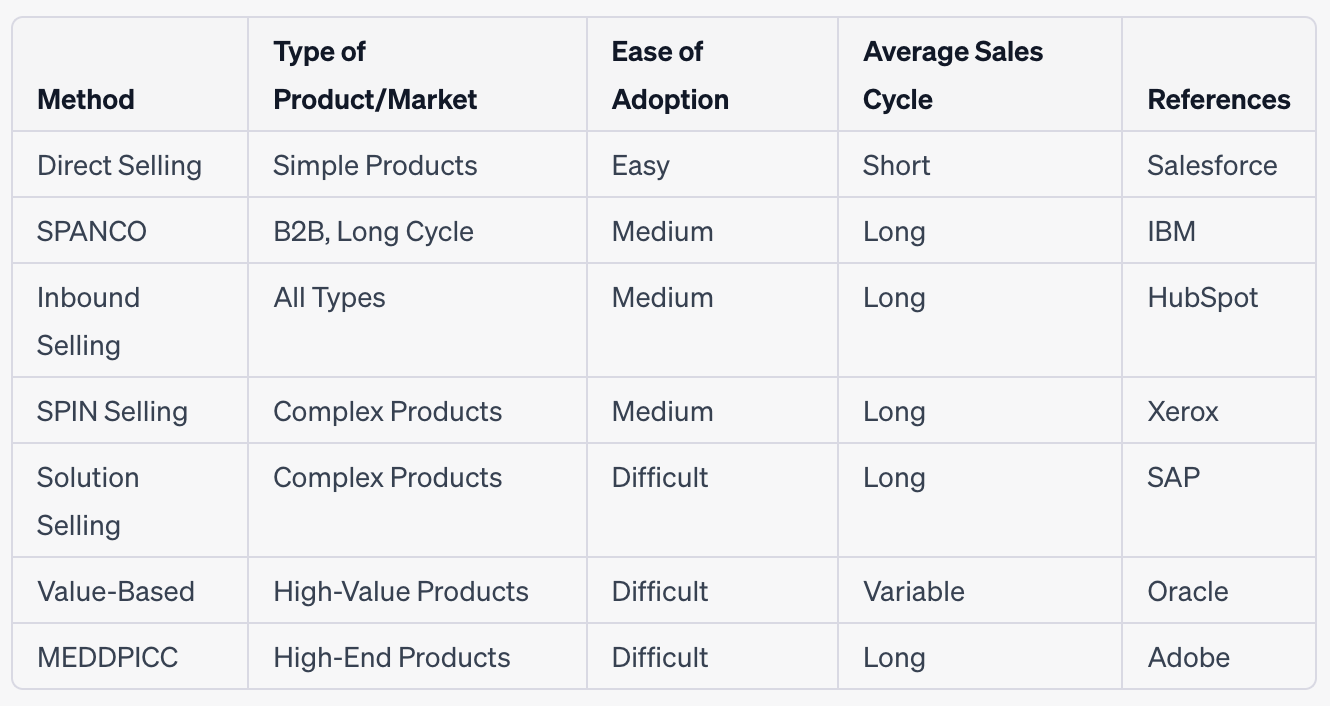This screenshot has height=706, width=1330.
Task: Click the HubSpot reference cell
Action: 1202,297
